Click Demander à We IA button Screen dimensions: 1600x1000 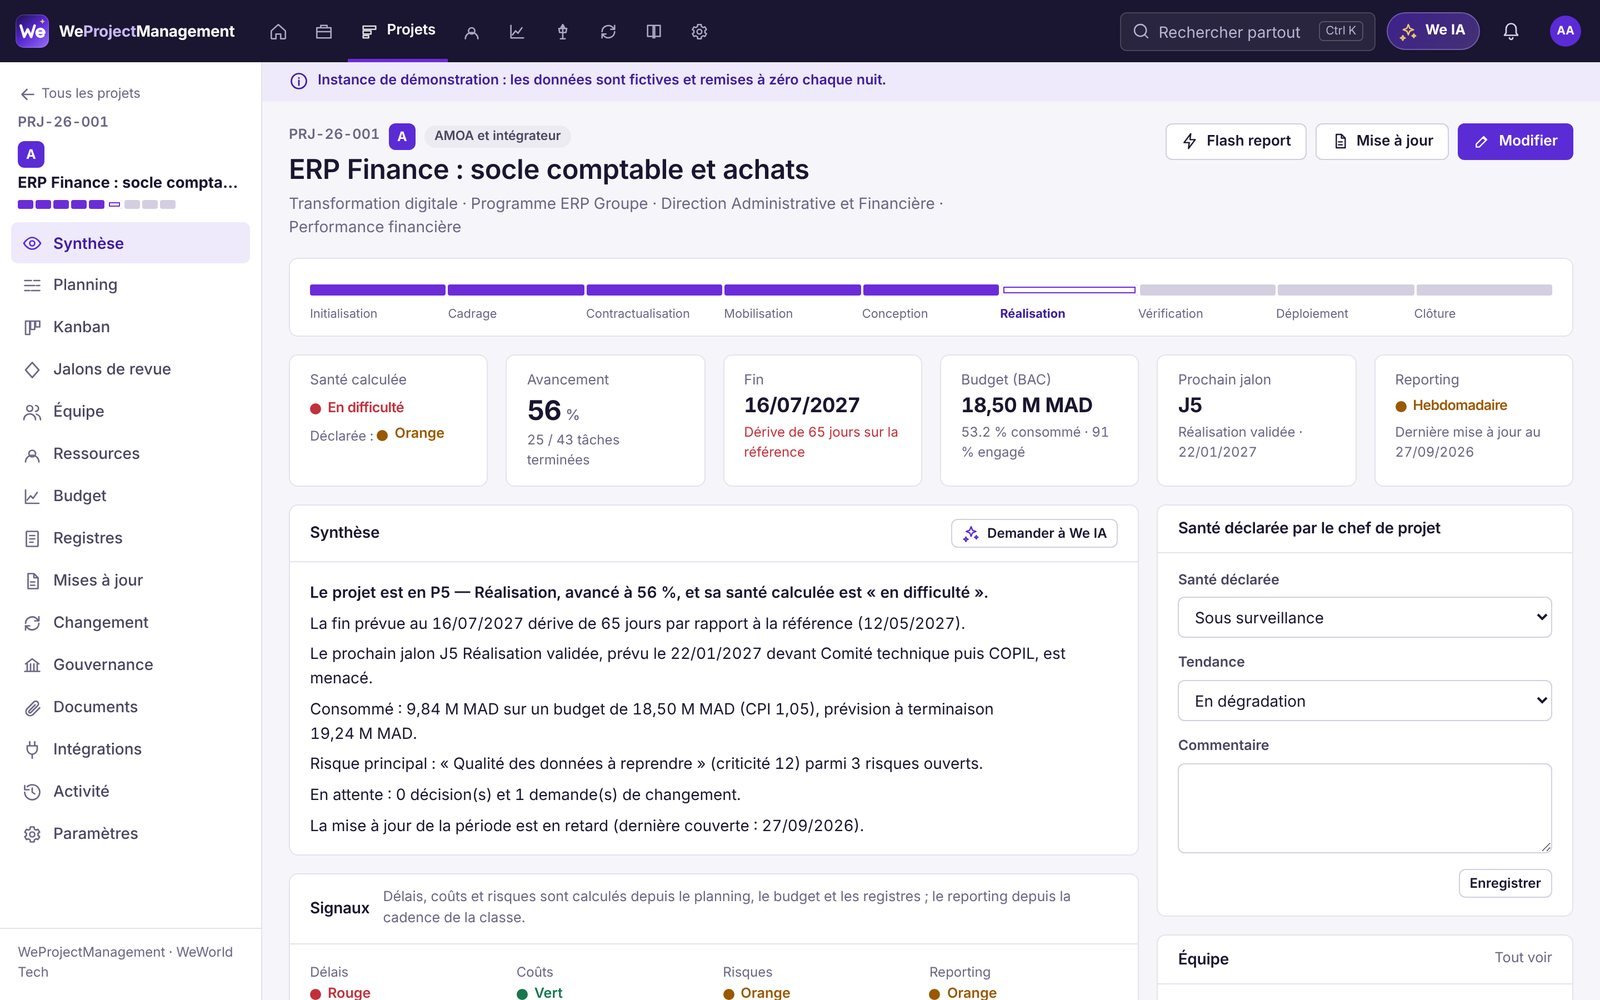[1034, 533]
